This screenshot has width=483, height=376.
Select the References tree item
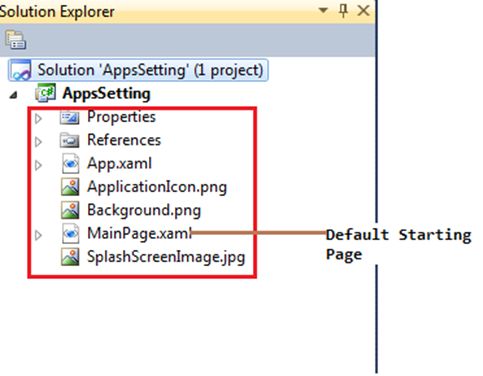click(x=124, y=140)
